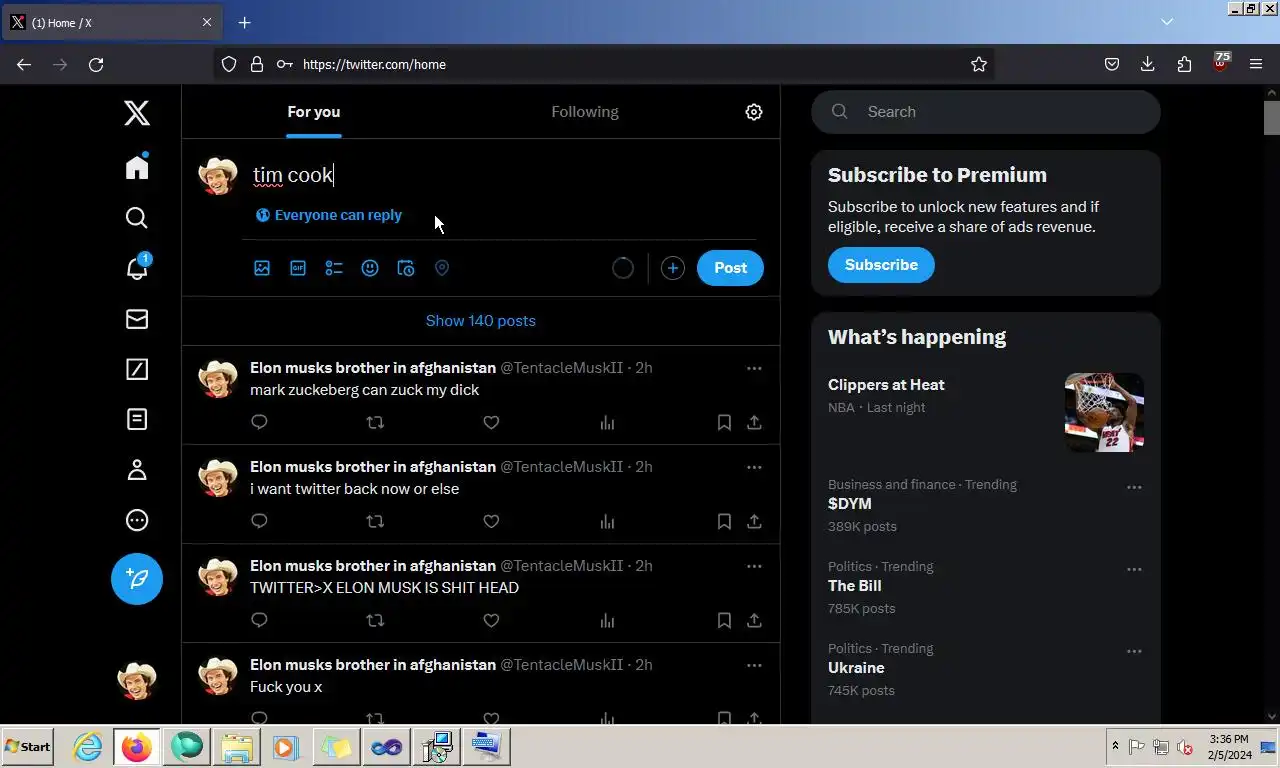View analytics of 'i want twitter back' post
Screen dimensions: 1280x768
click(607, 521)
